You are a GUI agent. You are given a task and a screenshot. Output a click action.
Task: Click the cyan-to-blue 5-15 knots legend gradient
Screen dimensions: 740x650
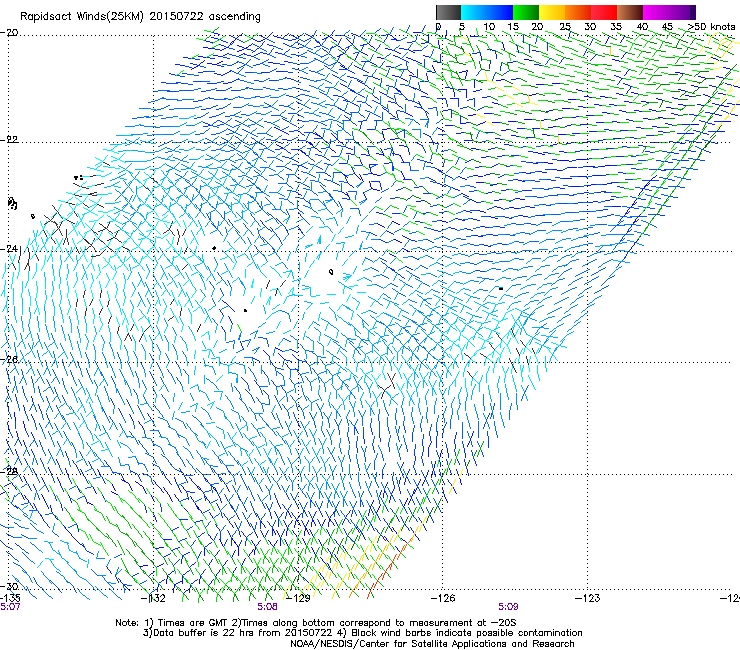coord(487,12)
